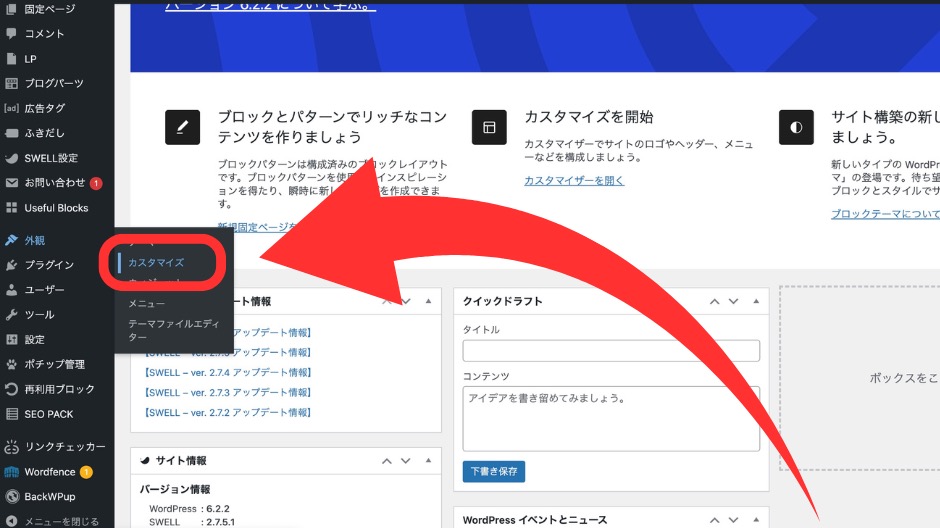Click the Useful Blocks grid icon
This screenshot has height=528, width=940.
coord(11,208)
